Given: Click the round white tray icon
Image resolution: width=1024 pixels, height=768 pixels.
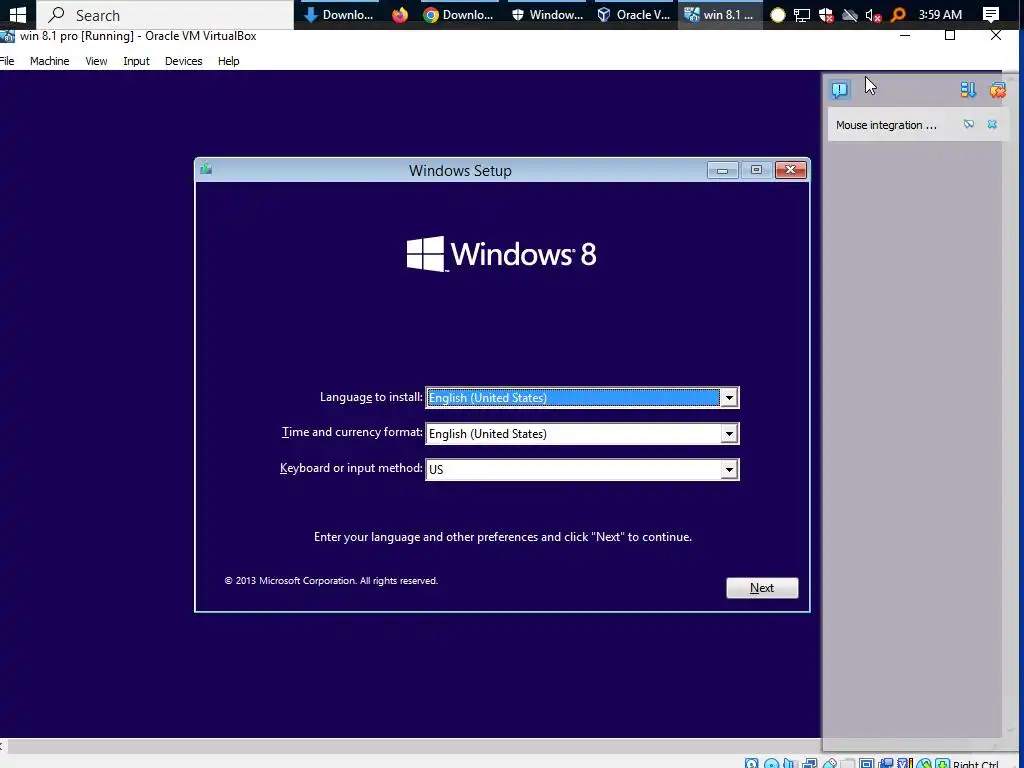Looking at the screenshot, I should (x=777, y=15).
